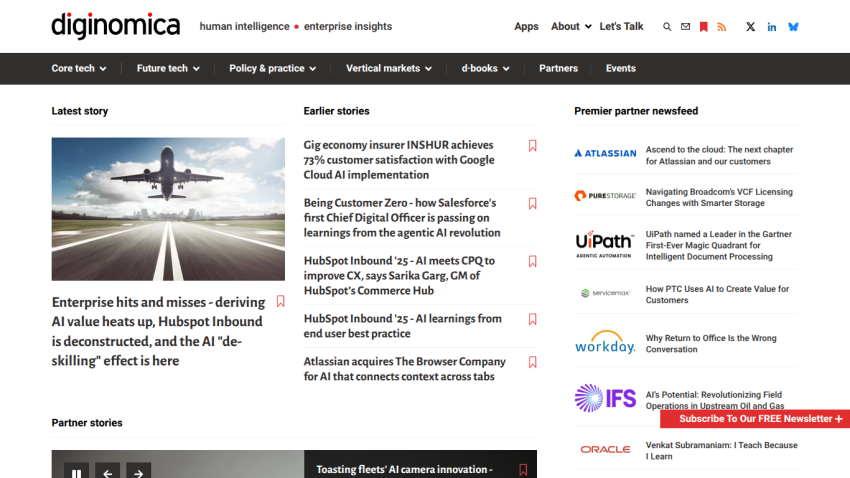The image size is (850, 478).
Task: Open 'Ascend to the cloud' Atlassian article
Action: click(719, 156)
